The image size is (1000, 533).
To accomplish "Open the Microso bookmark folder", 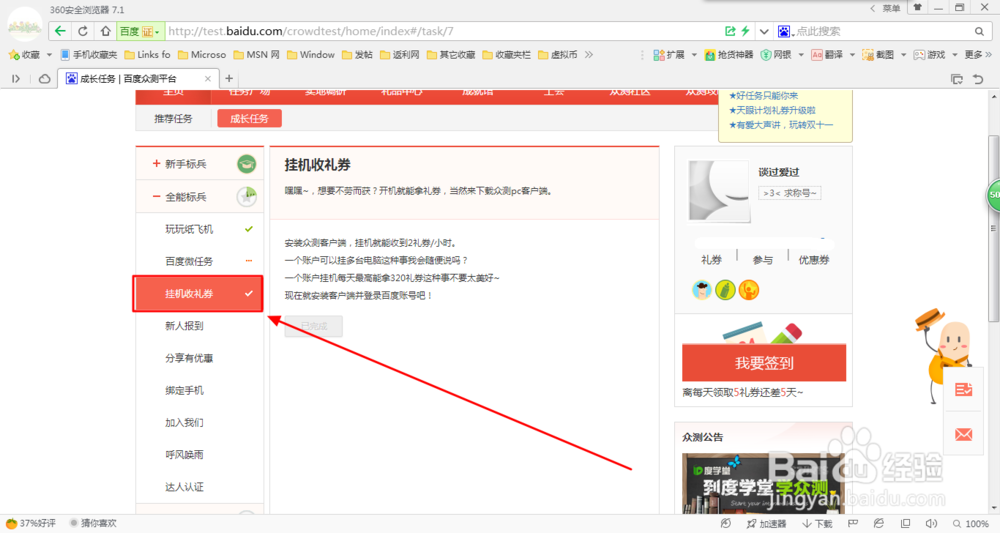I will coord(202,55).
